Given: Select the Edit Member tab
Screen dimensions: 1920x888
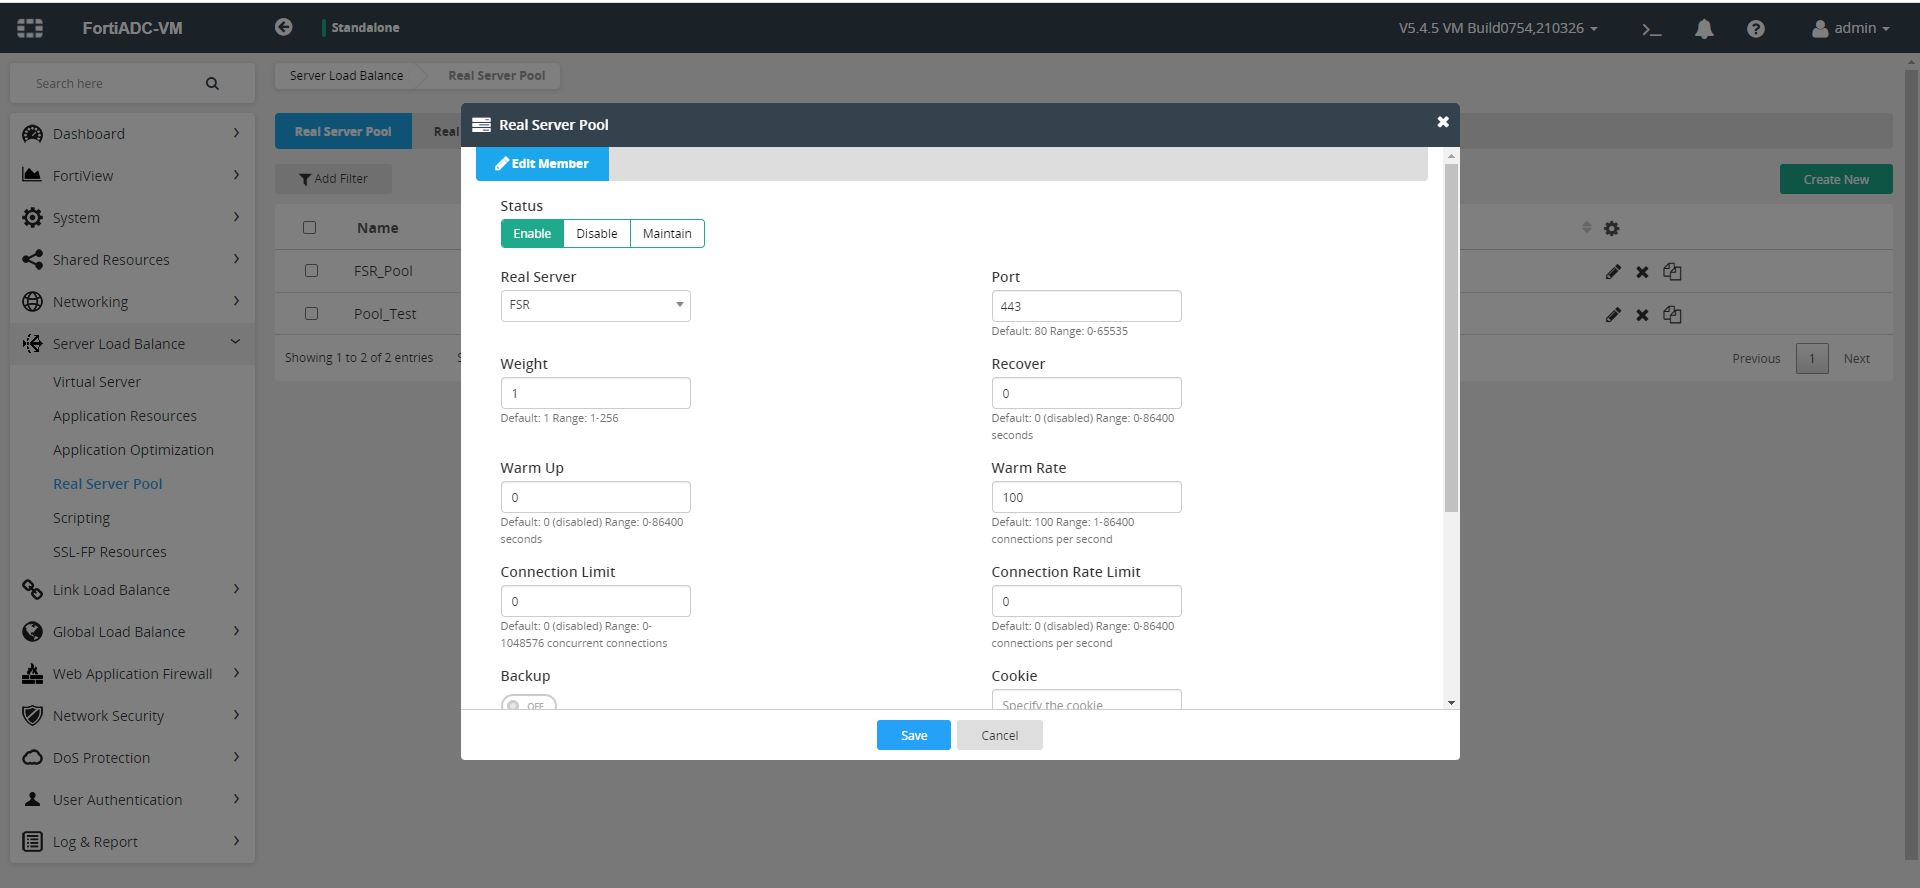Looking at the screenshot, I should [542, 163].
